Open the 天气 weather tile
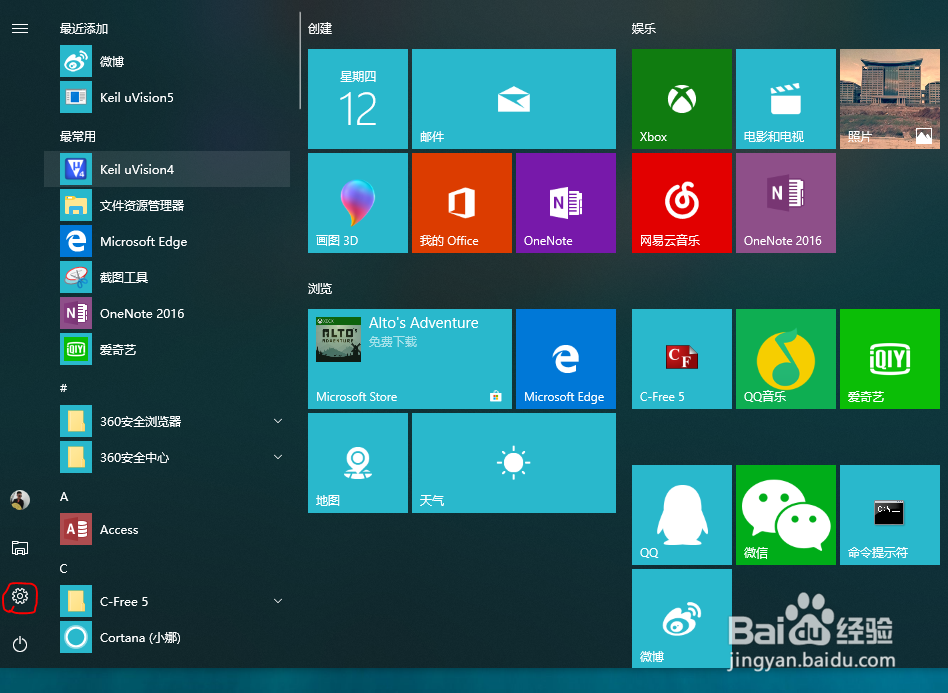The height and width of the screenshot is (693, 948). [514, 463]
